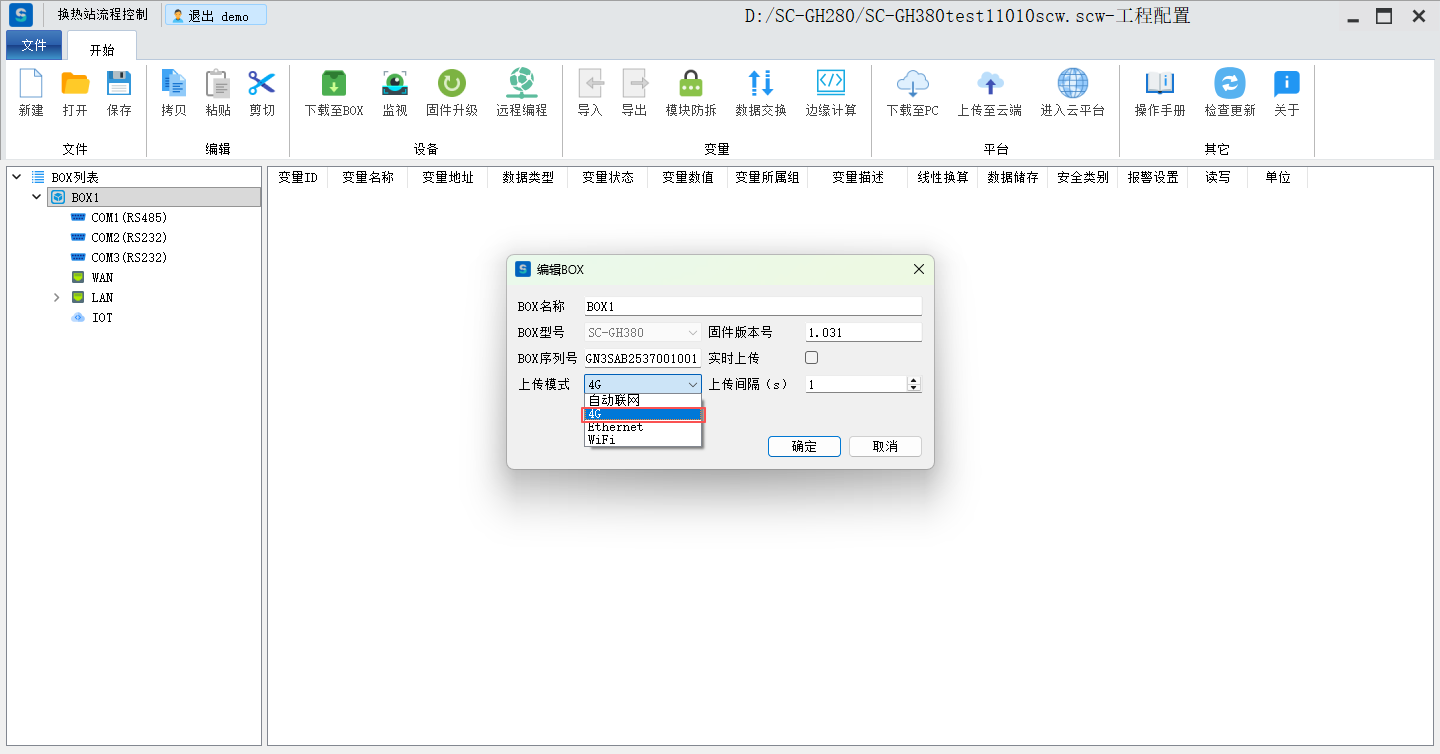The image size is (1440, 754).
Task: Open the 文件 menu tab
Action: point(34,45)
